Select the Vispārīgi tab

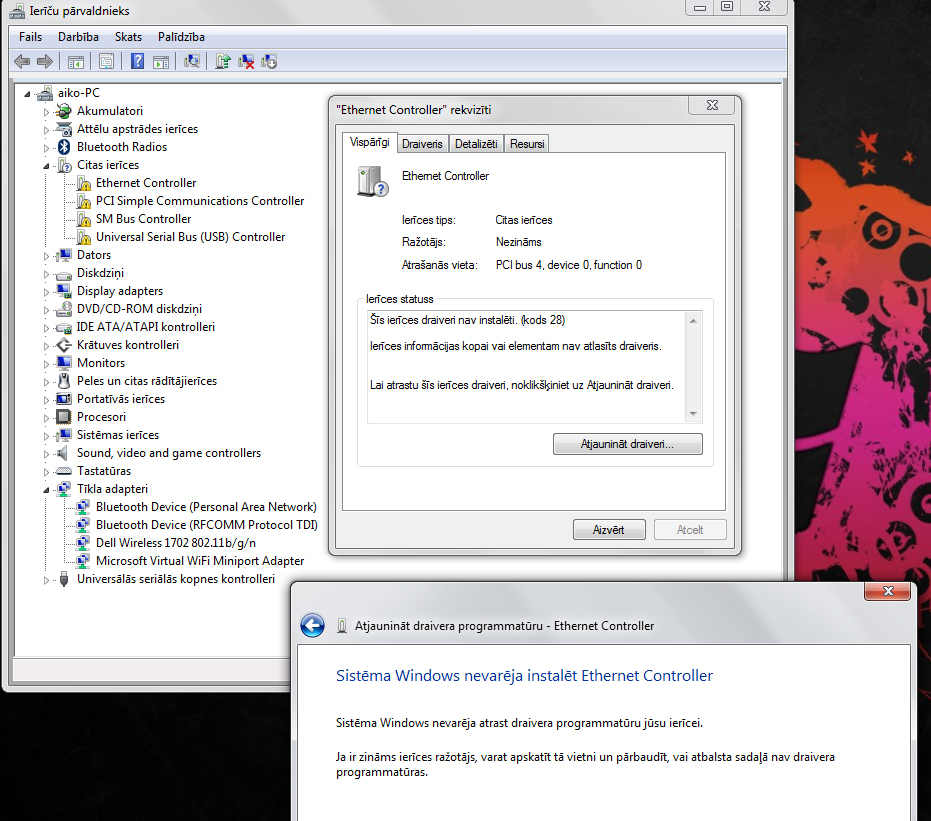(369, 142)
